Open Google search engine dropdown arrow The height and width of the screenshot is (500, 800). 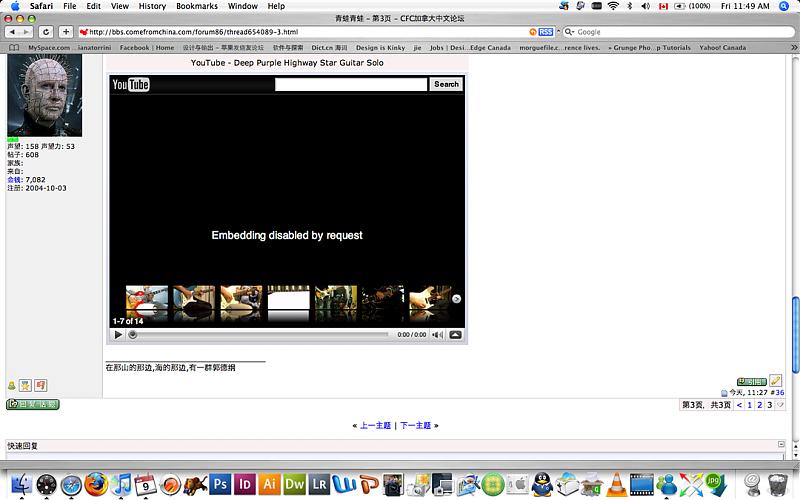pyautogui.click(x=569, y=32)
